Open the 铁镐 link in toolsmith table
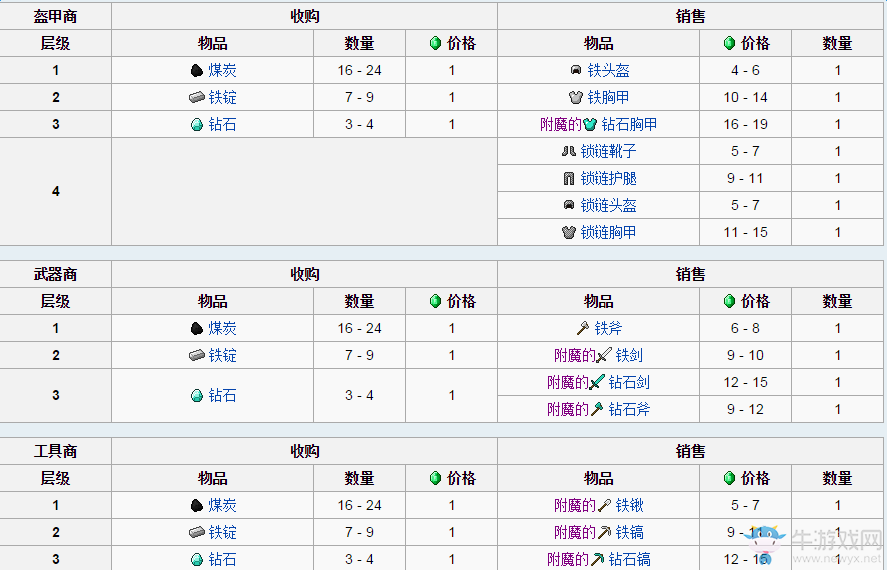 click(x=629, y=533)
